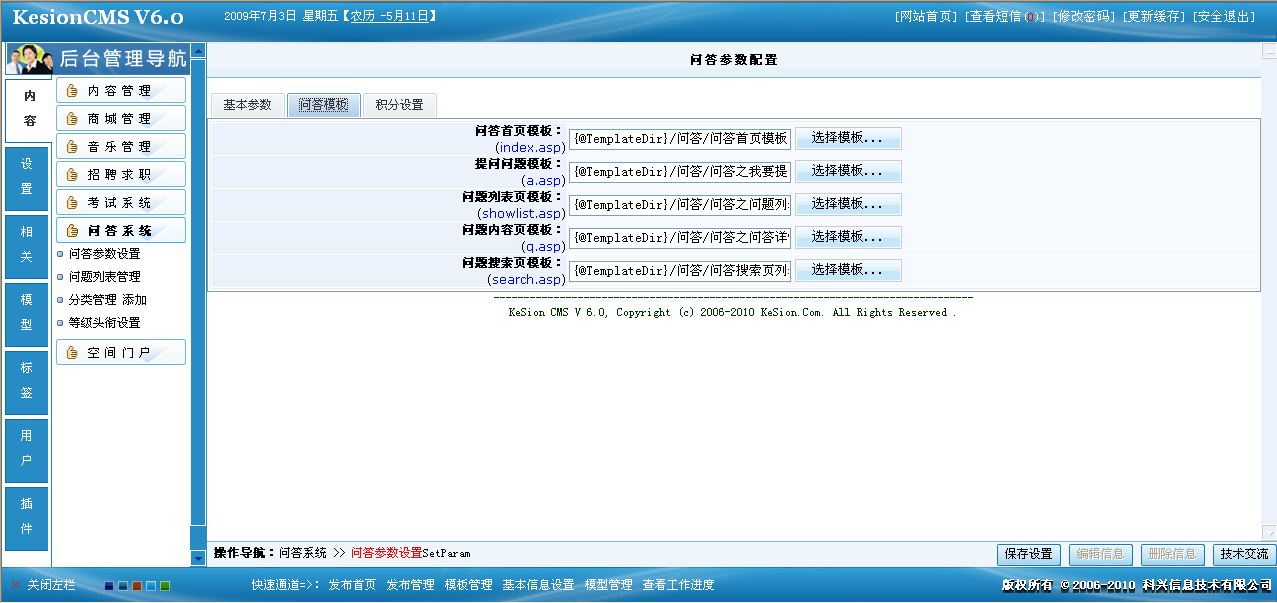Click the sidebar scrollbar down arrow
This screenshot has height=603, width=1277.
[198, 558]
